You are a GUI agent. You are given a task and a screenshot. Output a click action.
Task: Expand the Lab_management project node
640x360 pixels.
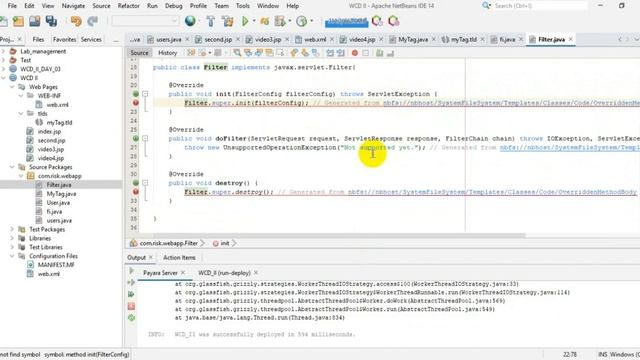pyautogui.click(x=4, y=51)
